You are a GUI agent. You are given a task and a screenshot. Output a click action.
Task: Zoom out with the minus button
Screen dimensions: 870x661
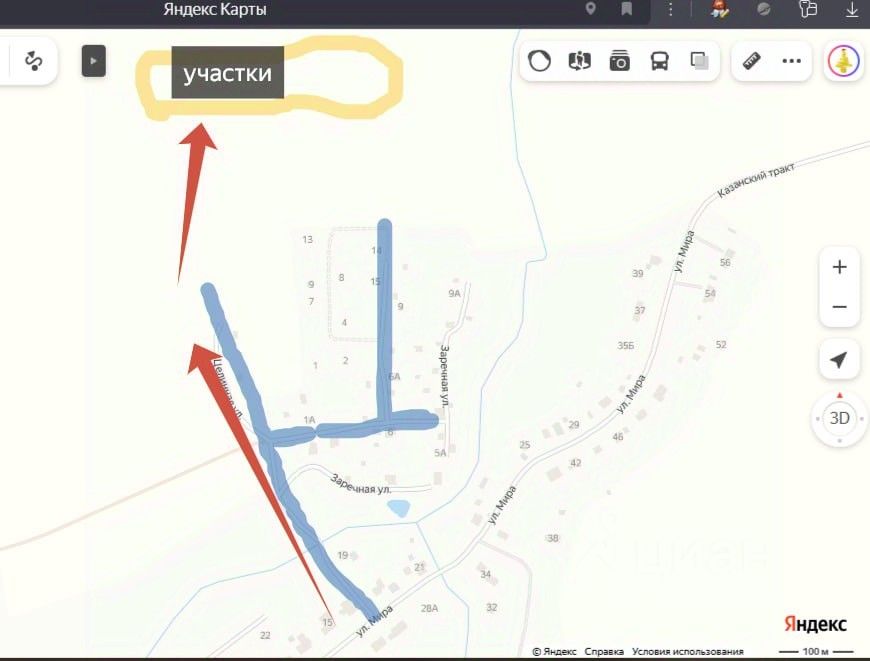(x=839, y=307)
